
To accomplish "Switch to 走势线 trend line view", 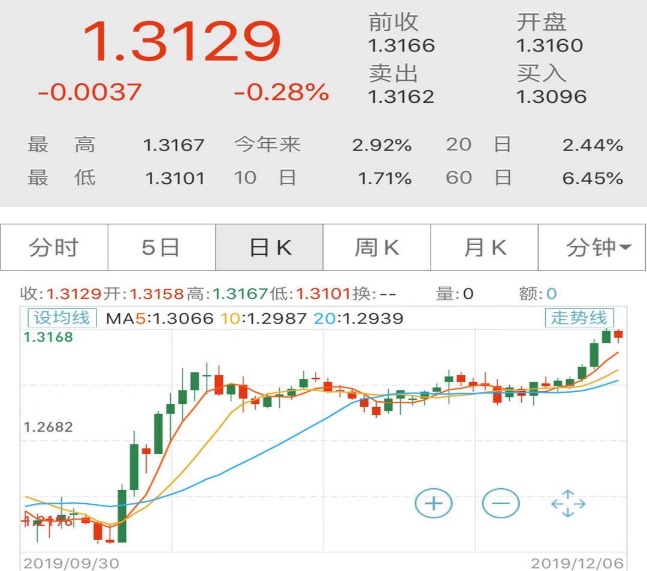I will pyautogui.click(x=579, y=318).
